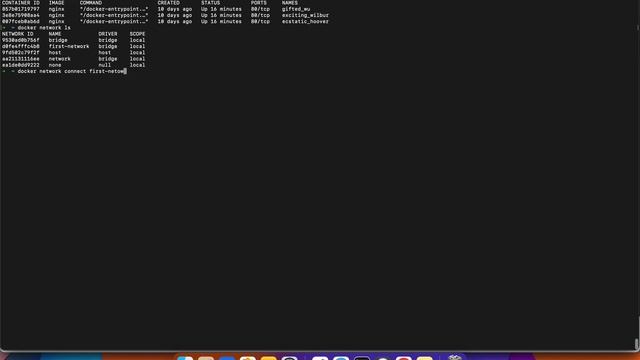
Task: Click the PORTS column header
Action: 258,3
